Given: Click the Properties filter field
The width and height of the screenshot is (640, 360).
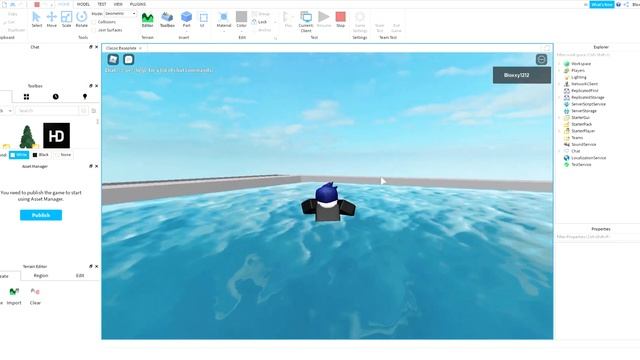Looking at the screenshot, I should [x=598, y=237].
